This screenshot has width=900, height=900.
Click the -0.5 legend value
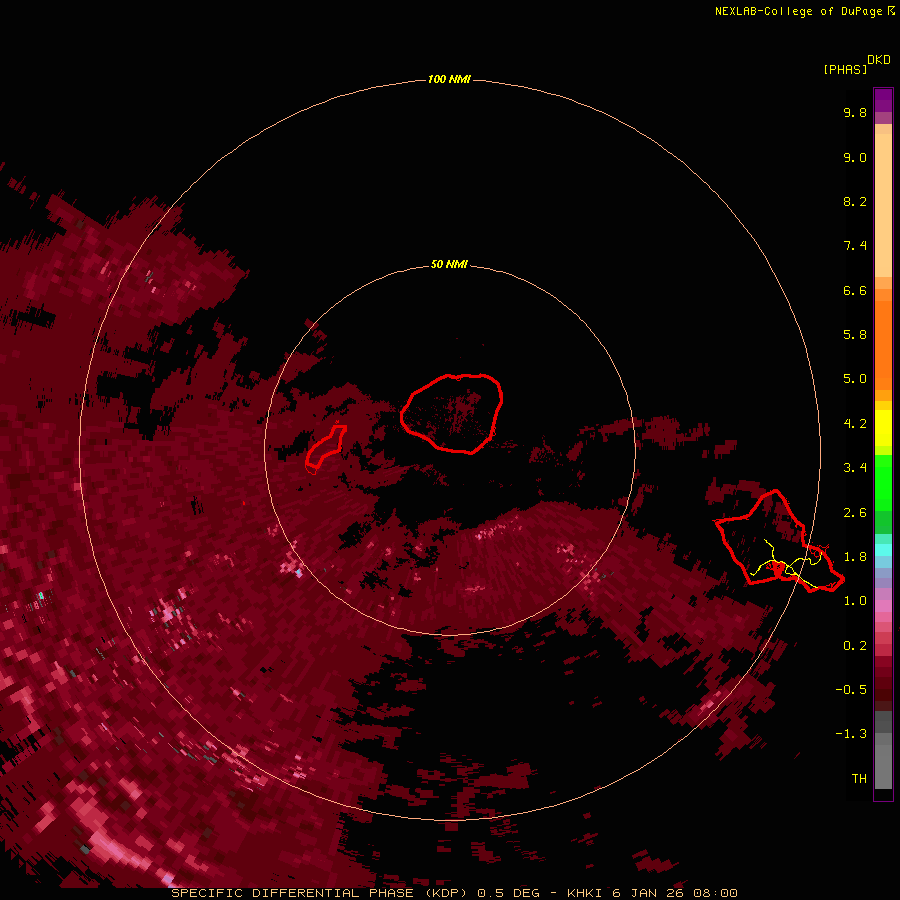point(851,690)
